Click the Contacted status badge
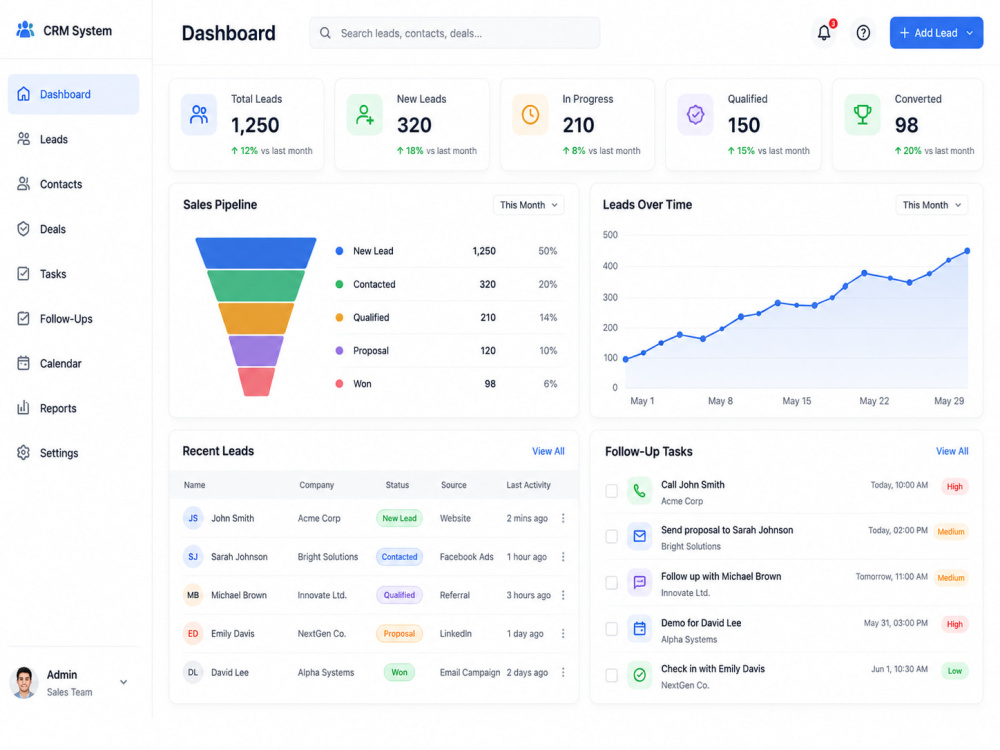Viewport: 1000px width, 750px height. [399, 557]
